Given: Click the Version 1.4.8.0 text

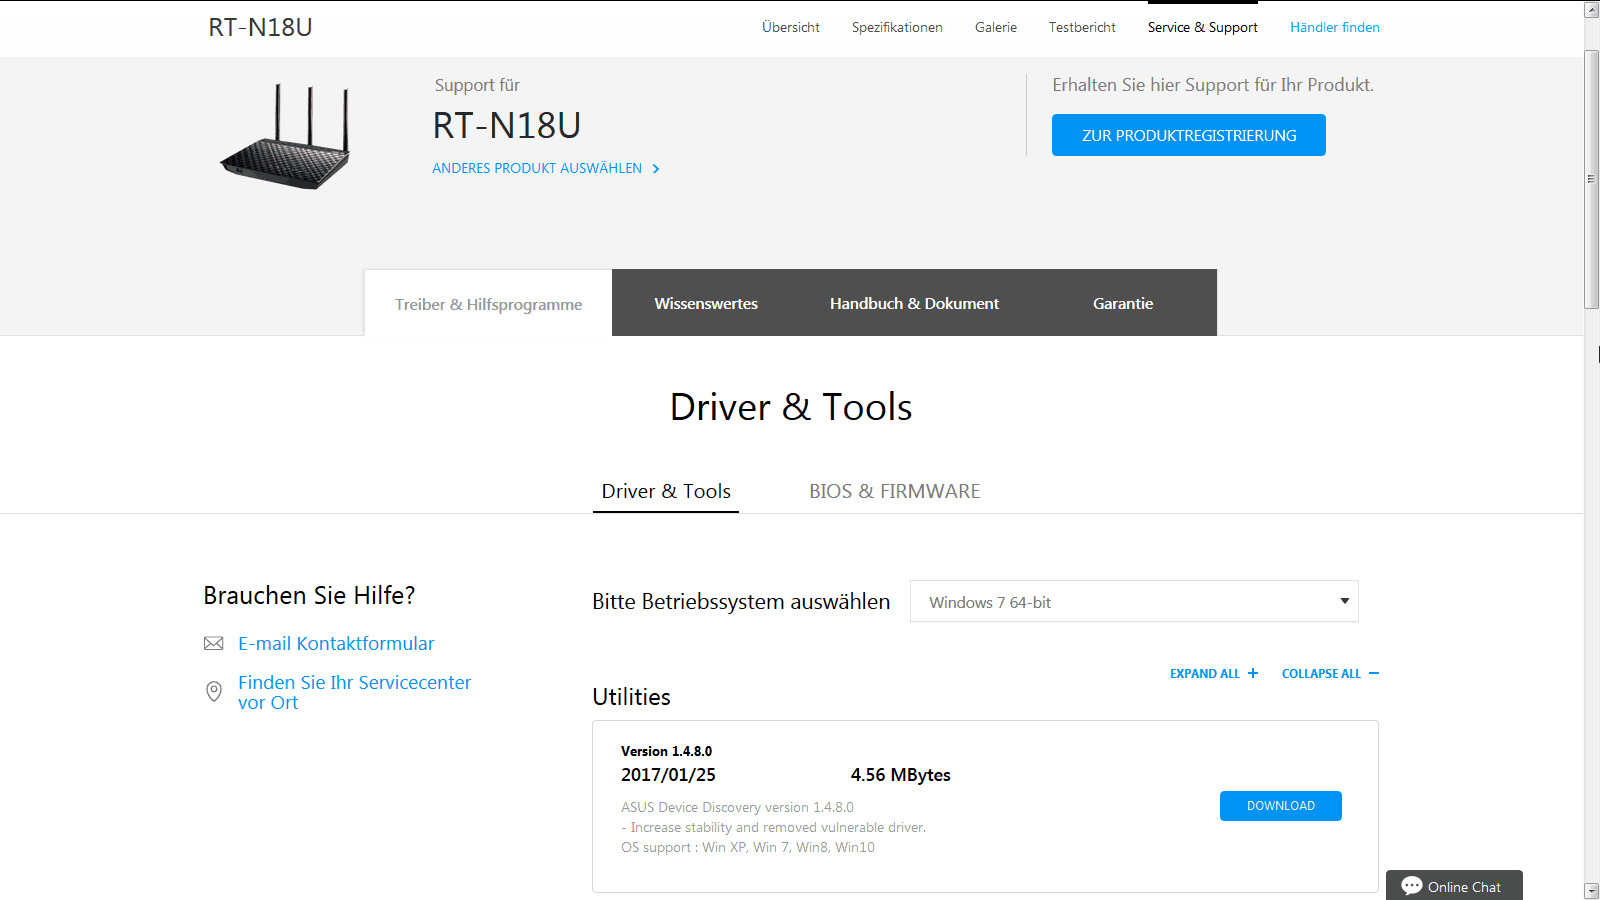Looking at the screenshot, I should pyautogui.click(x=666, y=751).
